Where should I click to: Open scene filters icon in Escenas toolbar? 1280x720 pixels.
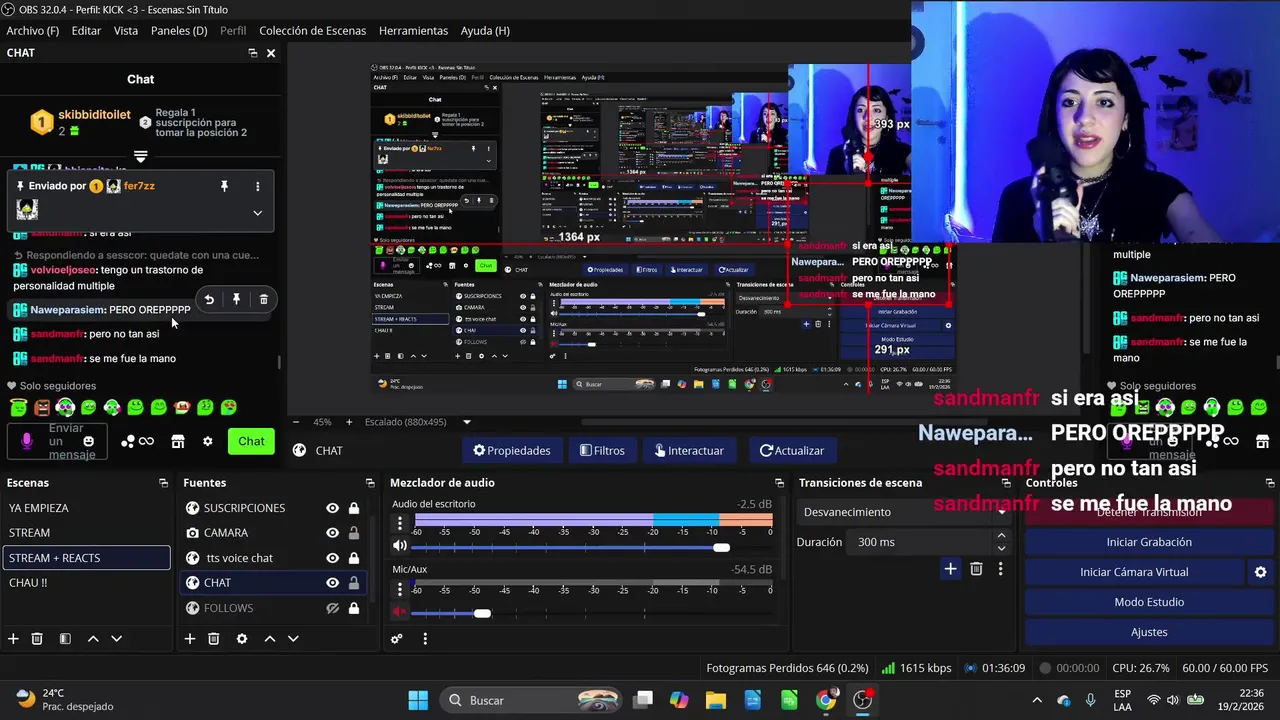(x=65, y=638)
